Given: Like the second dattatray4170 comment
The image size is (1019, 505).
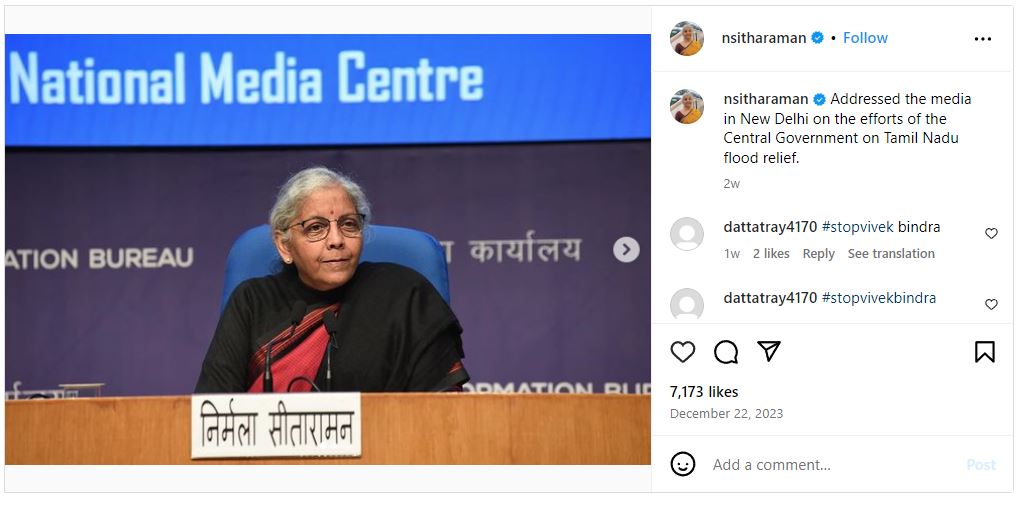Looking at the screenshot, I should (x=991, y=304).
